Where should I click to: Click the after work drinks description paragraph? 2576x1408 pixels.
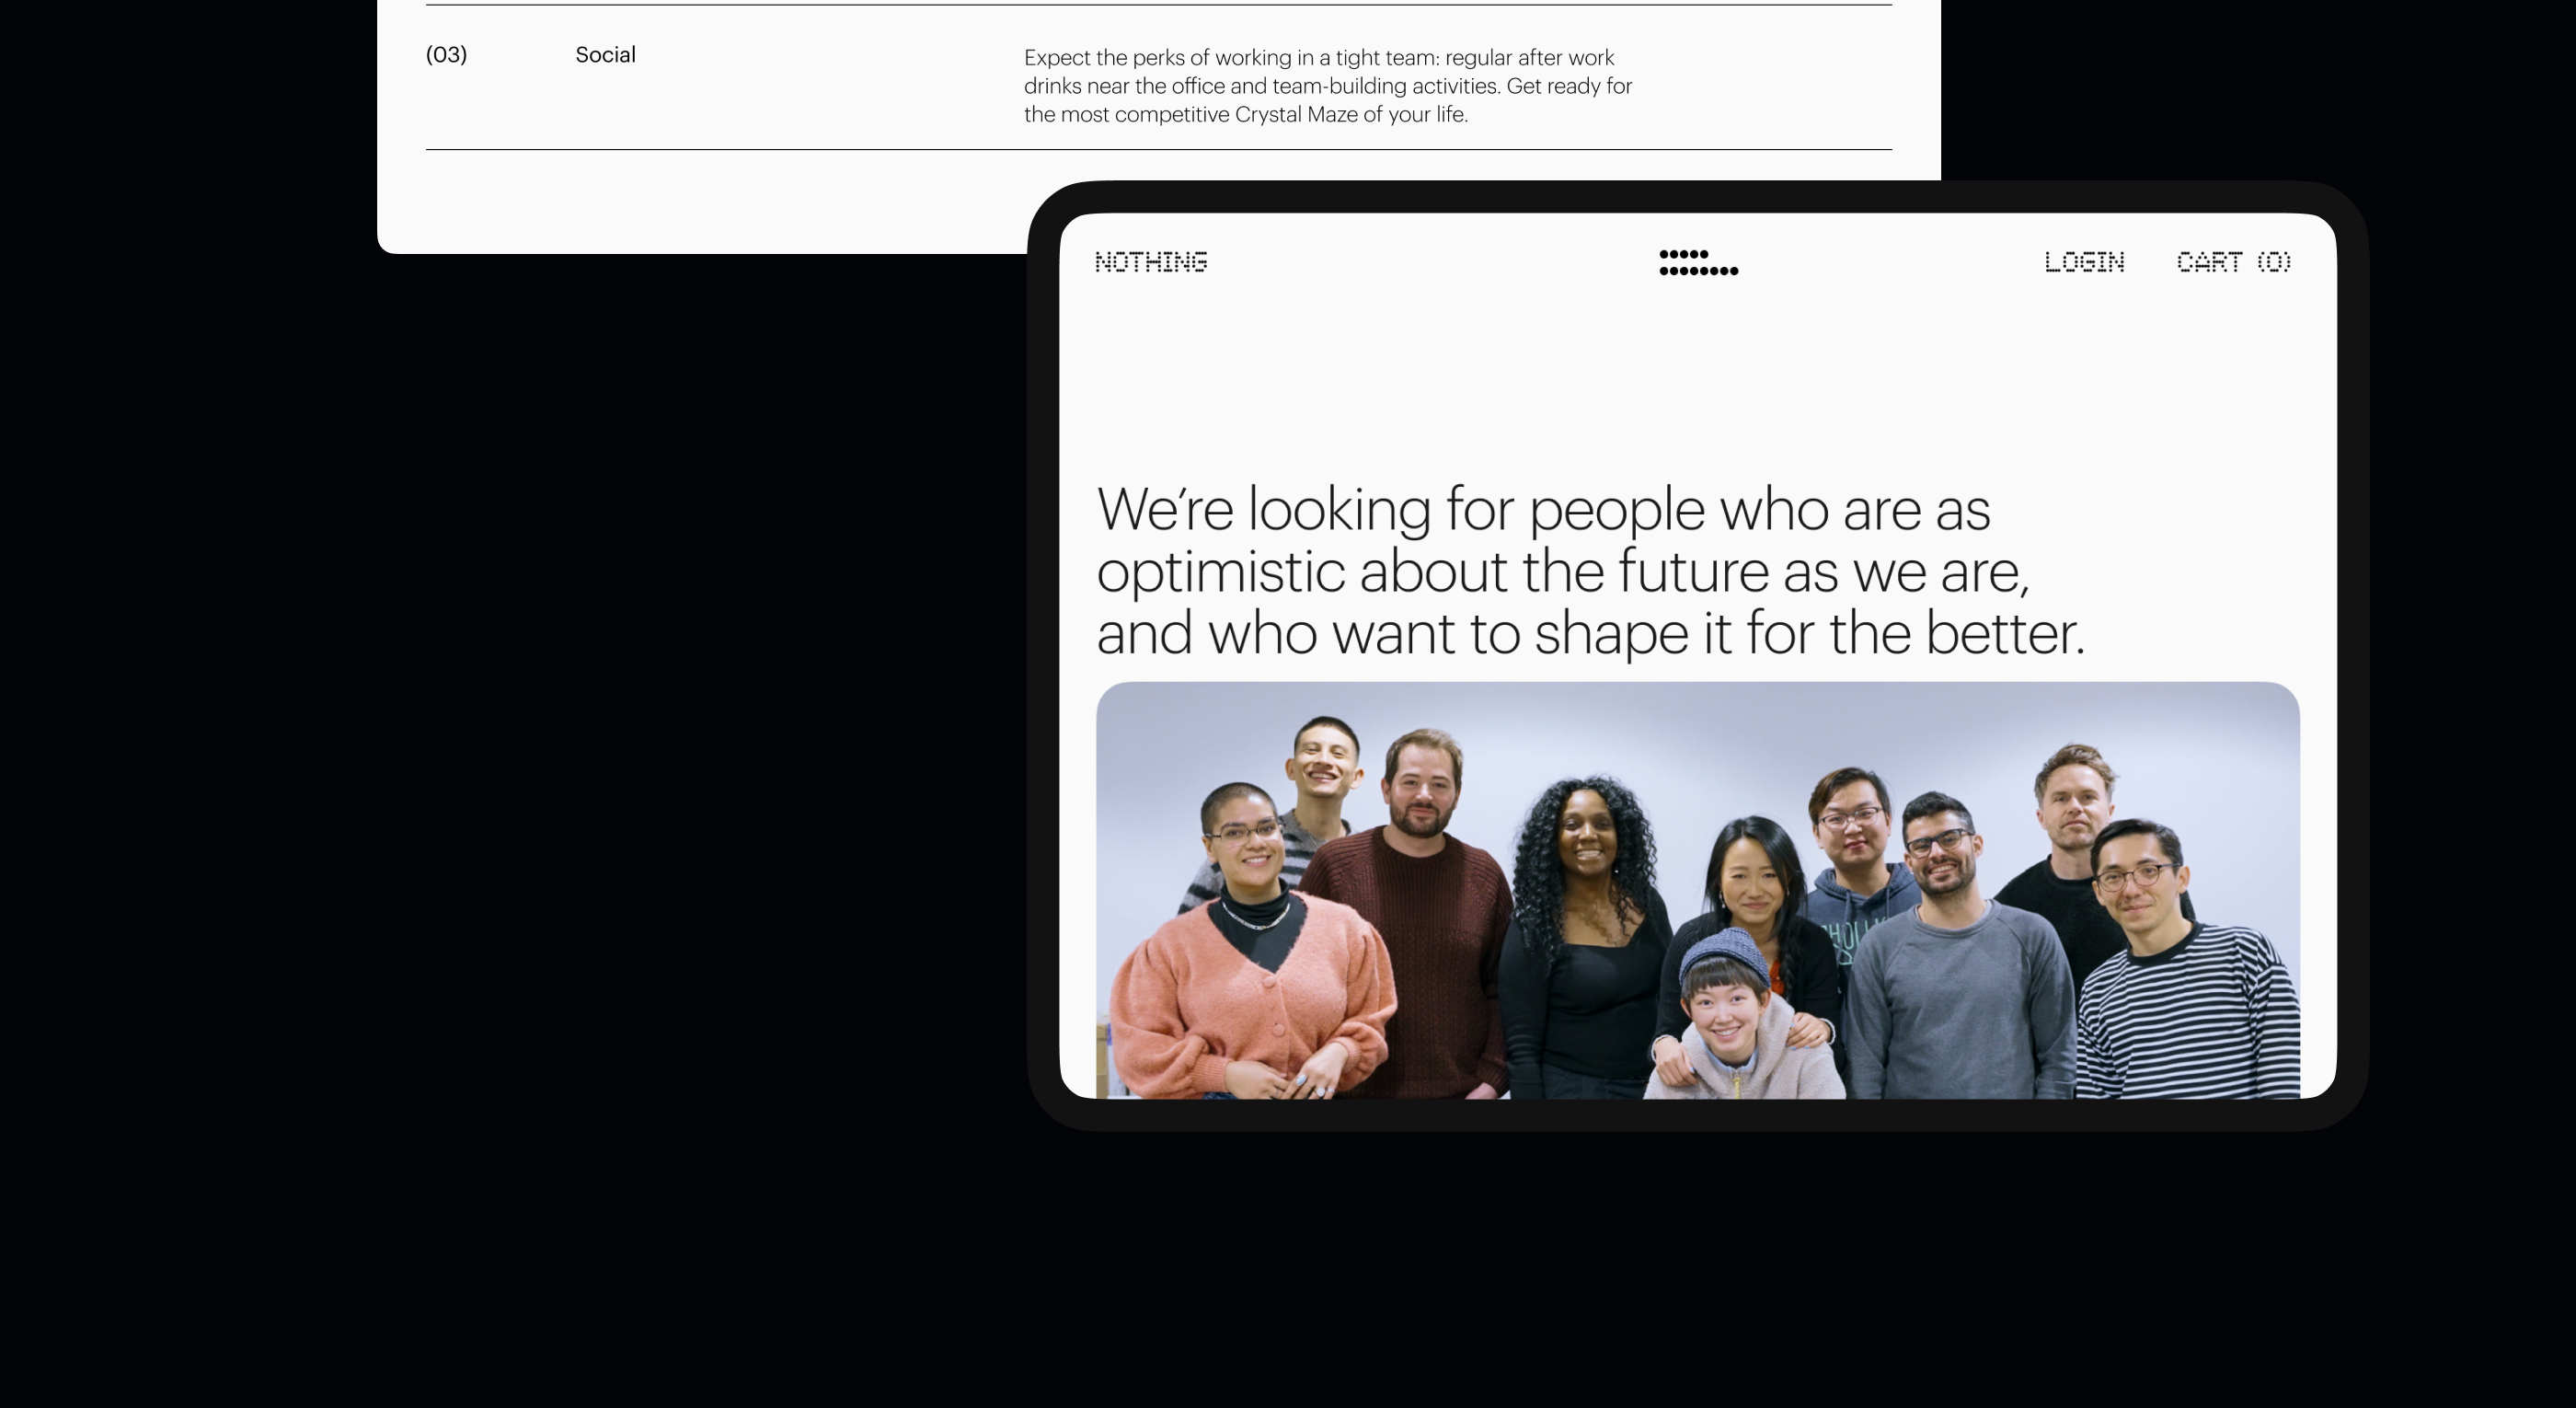(x=1328, y=86)
